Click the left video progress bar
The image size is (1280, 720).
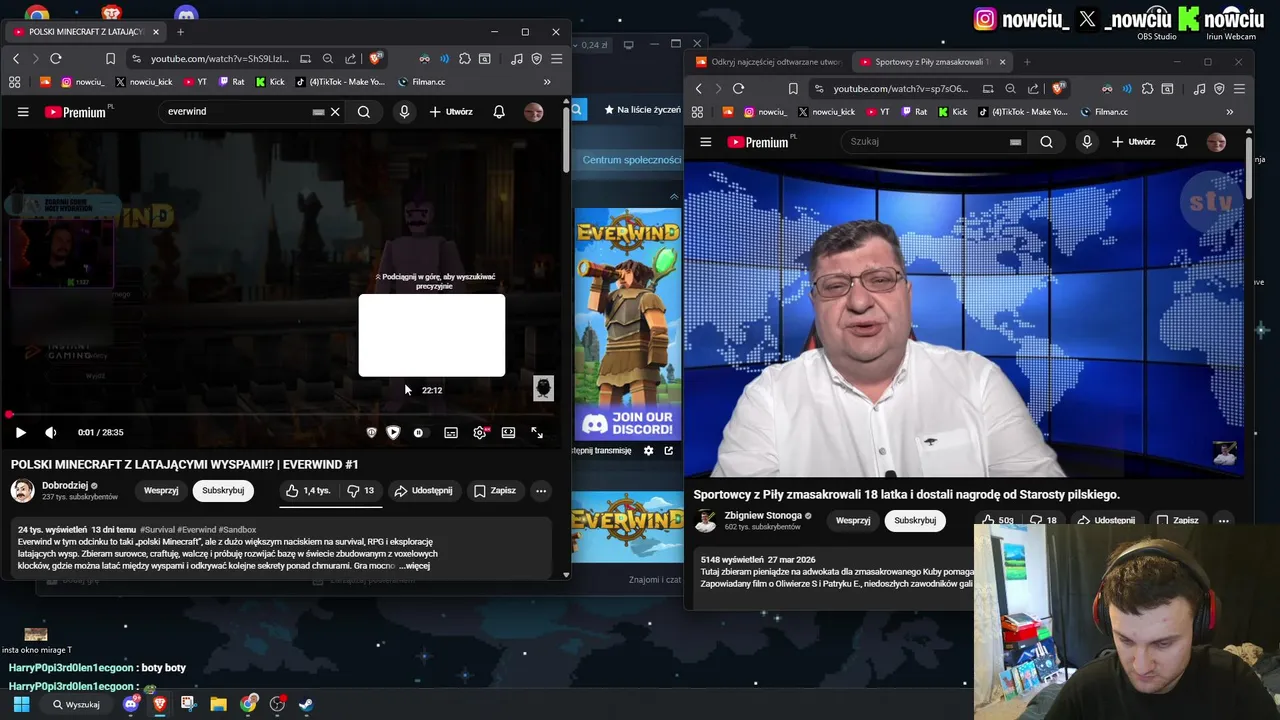pos(280,414)
